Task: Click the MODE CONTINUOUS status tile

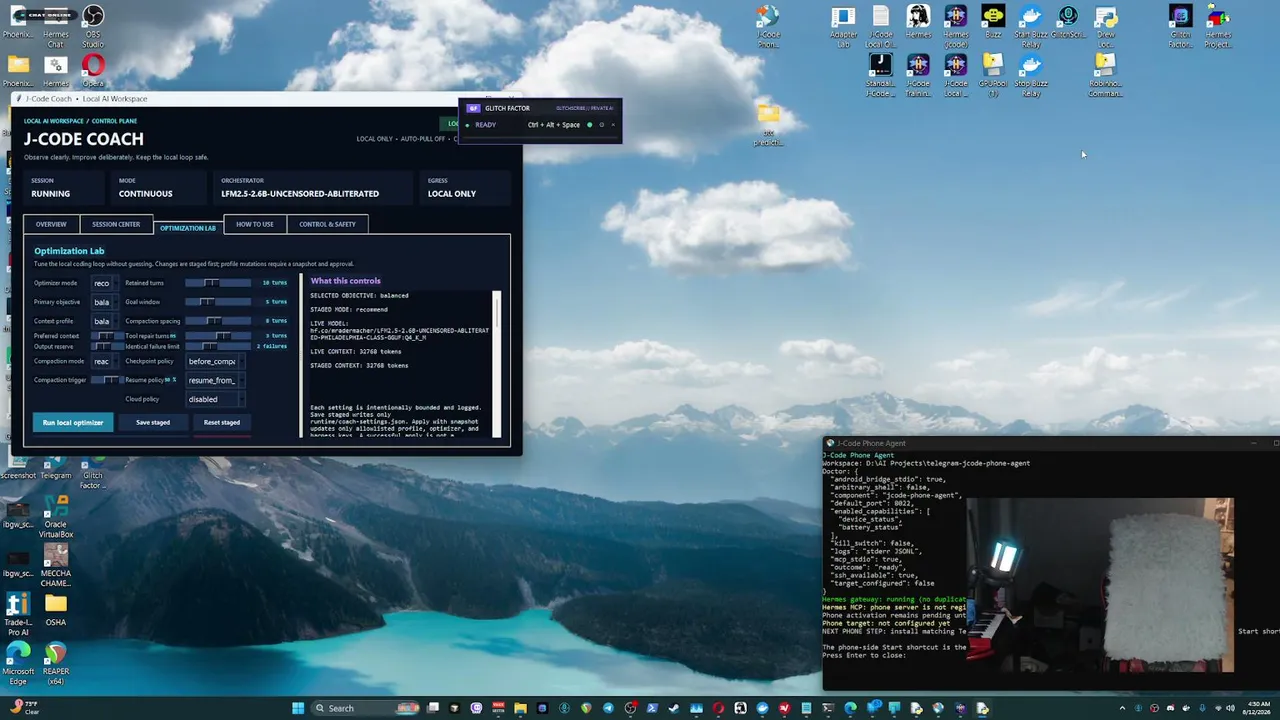Action: point(160,188)
